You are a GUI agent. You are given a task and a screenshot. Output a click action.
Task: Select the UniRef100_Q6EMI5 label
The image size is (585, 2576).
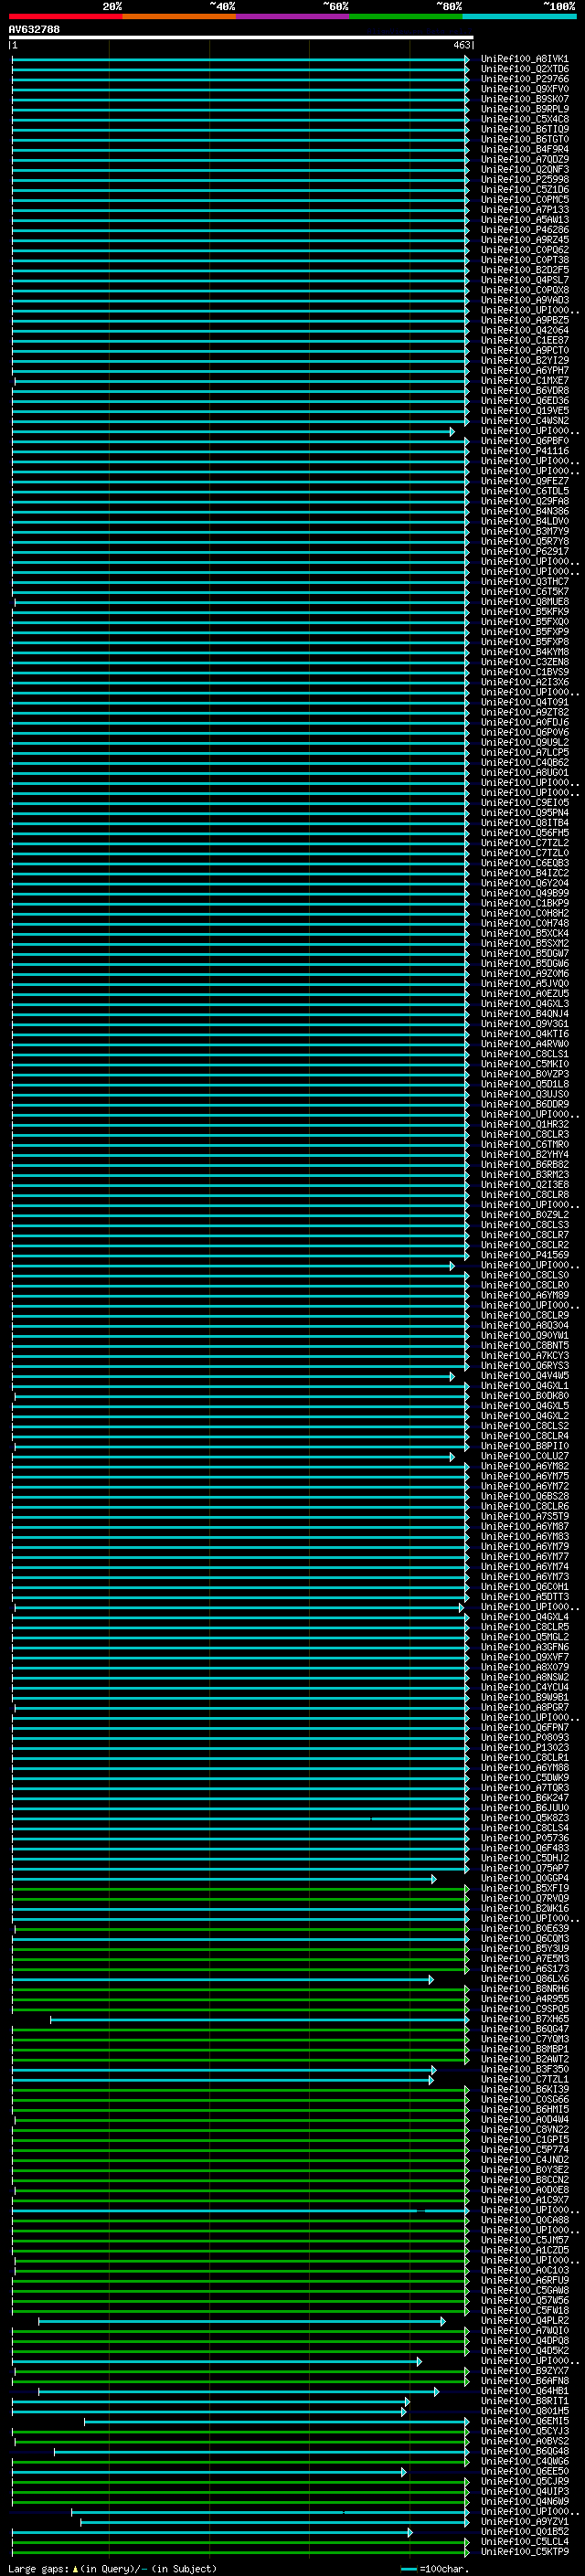click(524, 2420)
